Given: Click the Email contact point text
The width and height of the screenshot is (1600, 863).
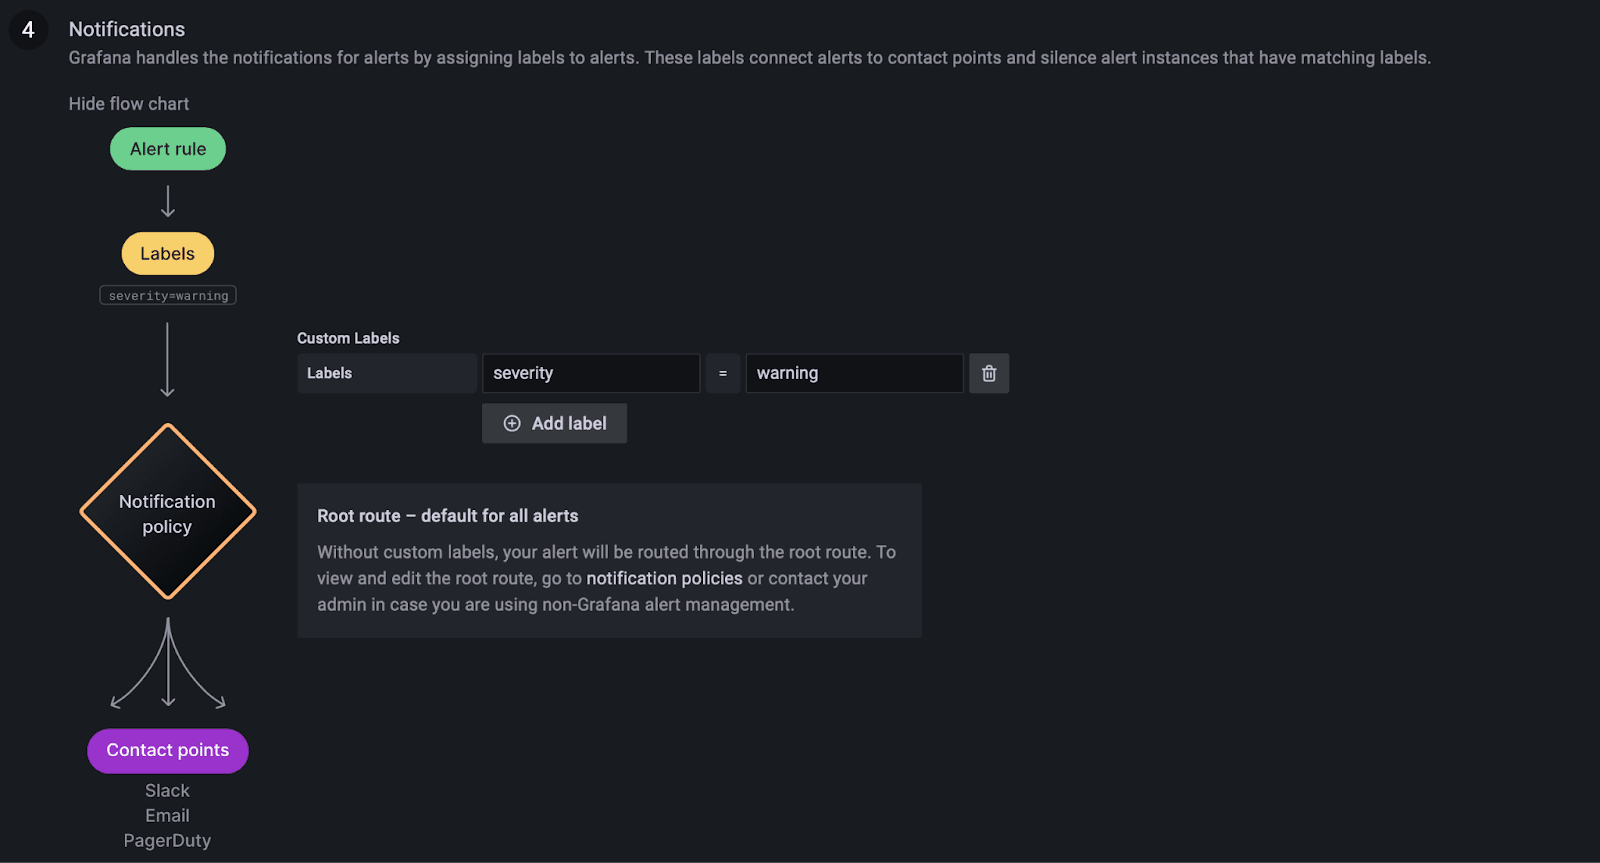Looking at the screenshot, I should pyautogui.click(x=167, y=816).
